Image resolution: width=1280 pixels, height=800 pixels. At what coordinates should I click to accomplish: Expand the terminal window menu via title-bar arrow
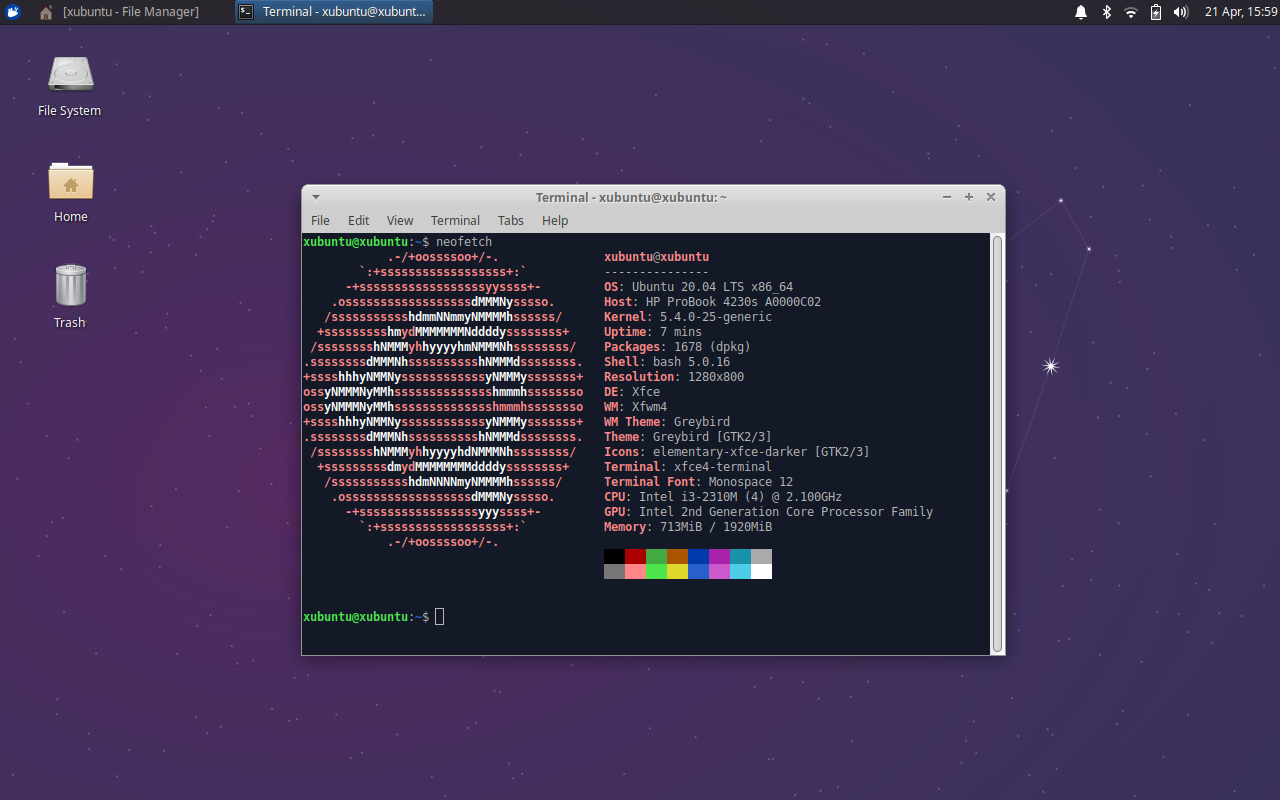coord(315,197)
